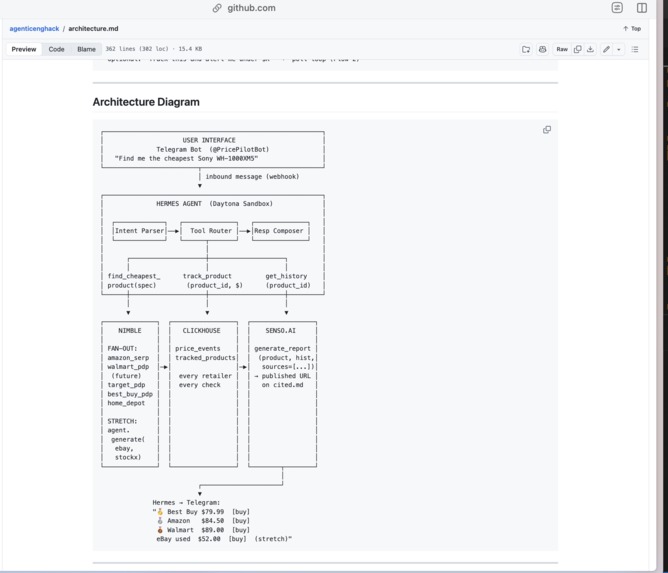The height and width of the screenshot is (573, 668).
Task: Toggle the split view sidebar icon
Action: click(x=642, y=8)
